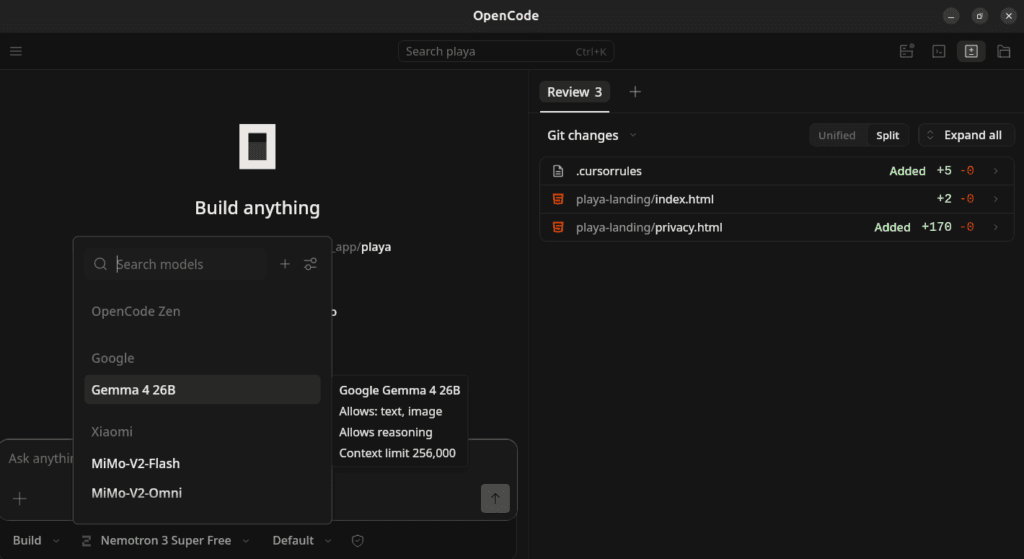
Task: Focus the Ask anything prompt field
Action: point(39,458)
